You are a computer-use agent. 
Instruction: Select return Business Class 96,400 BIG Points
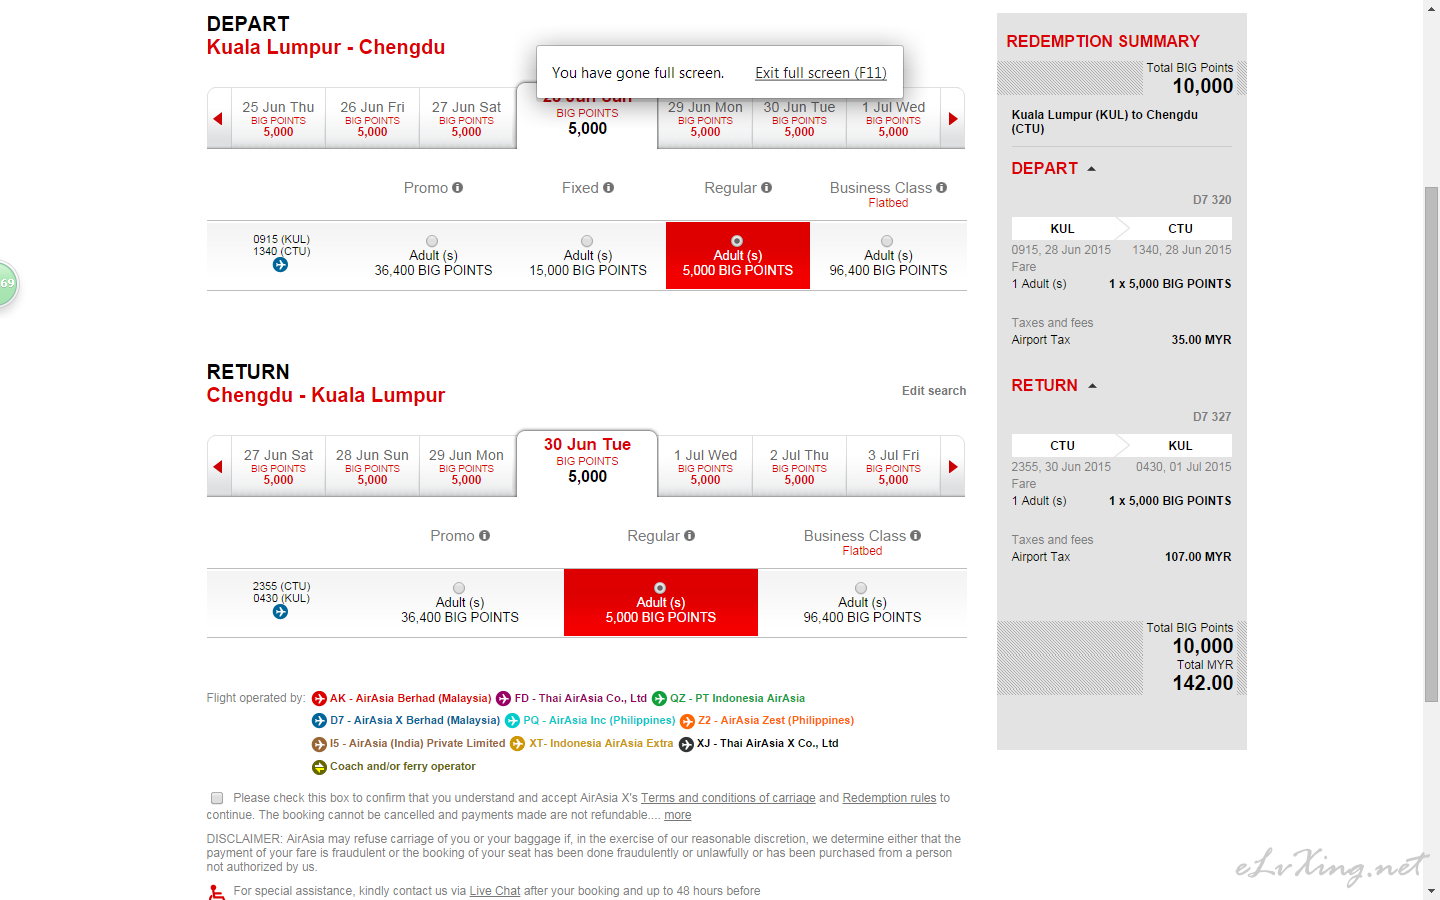click(861, 588)
